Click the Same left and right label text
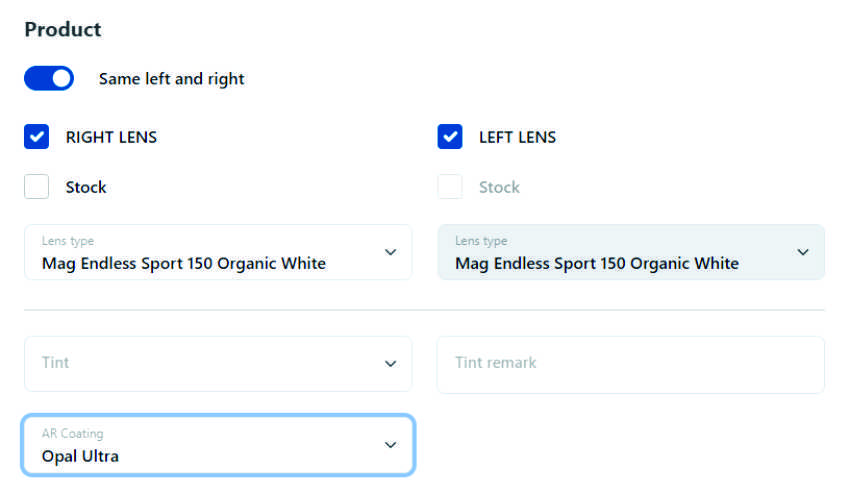This screenshot has width=850, height=493. coord(171,79)
